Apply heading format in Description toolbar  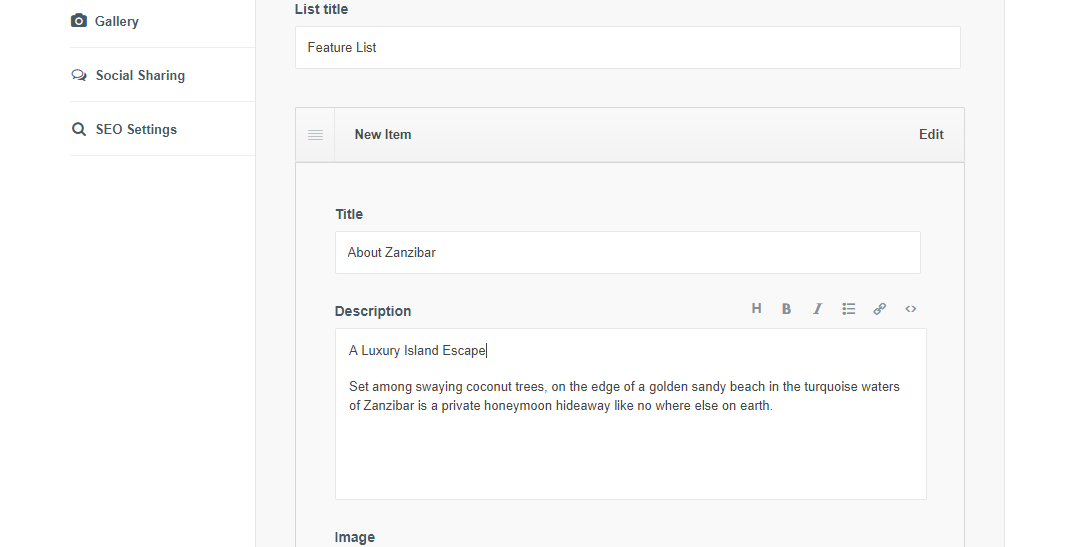pyautogui.click(x=757, y=309)
